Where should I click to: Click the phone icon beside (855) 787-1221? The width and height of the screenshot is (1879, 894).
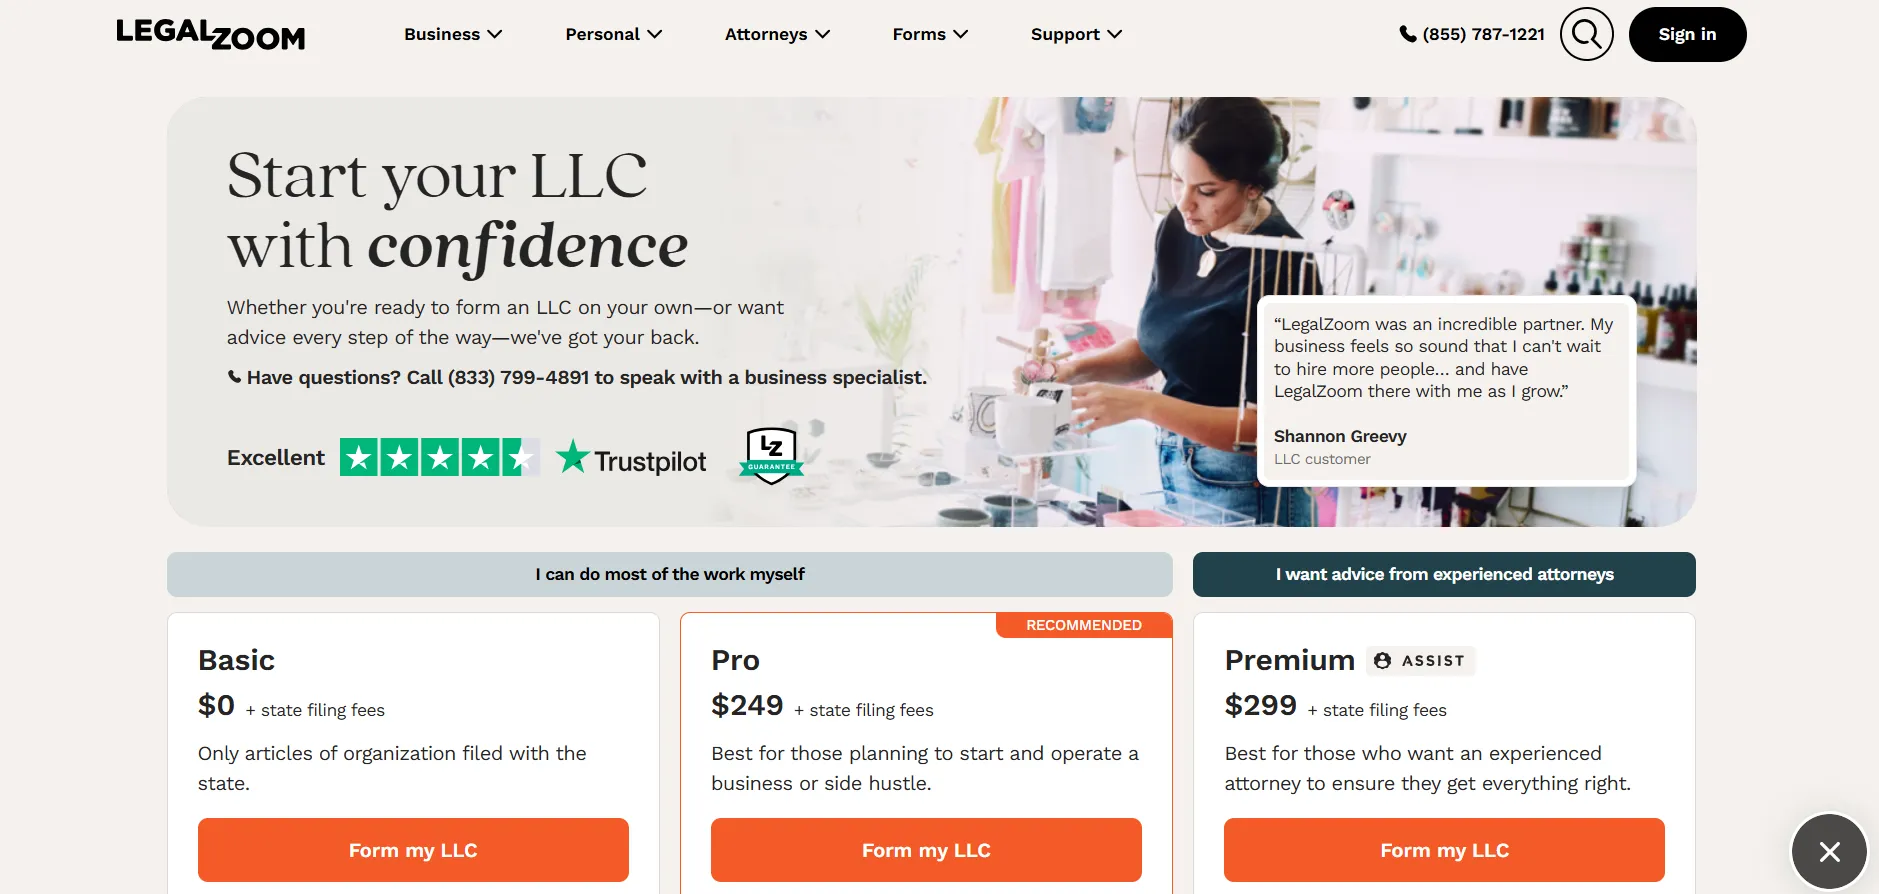click(1407, 34)
